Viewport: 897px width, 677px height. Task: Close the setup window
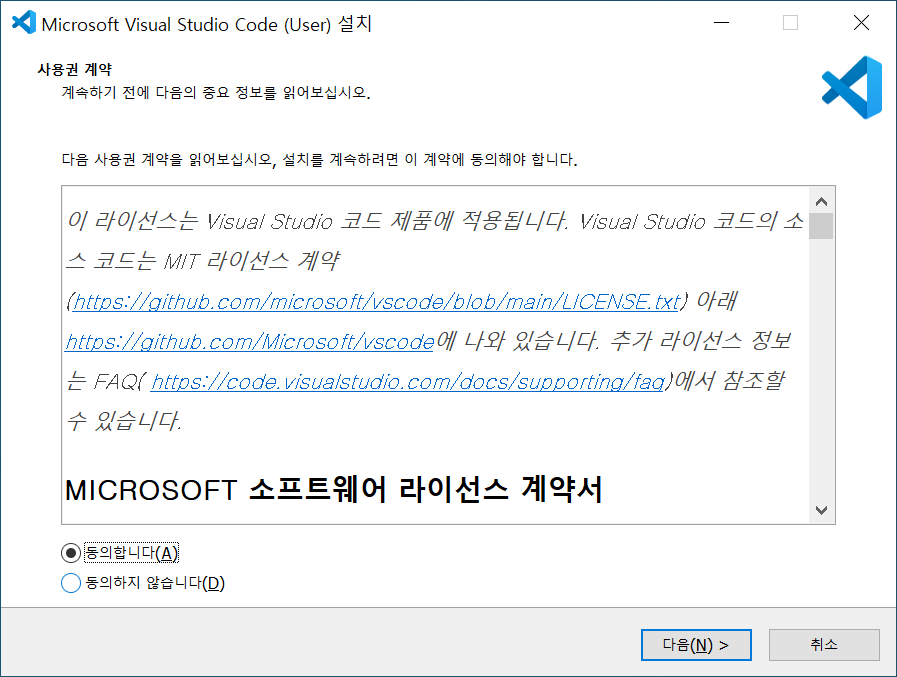tap(861, 23)
